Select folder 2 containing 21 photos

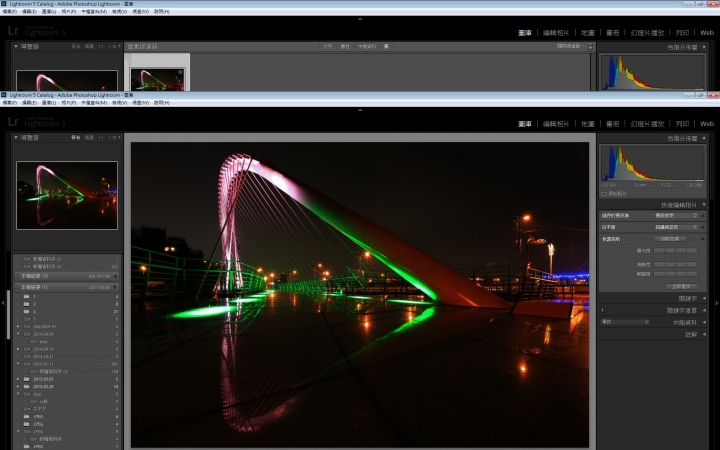point(69,311)
